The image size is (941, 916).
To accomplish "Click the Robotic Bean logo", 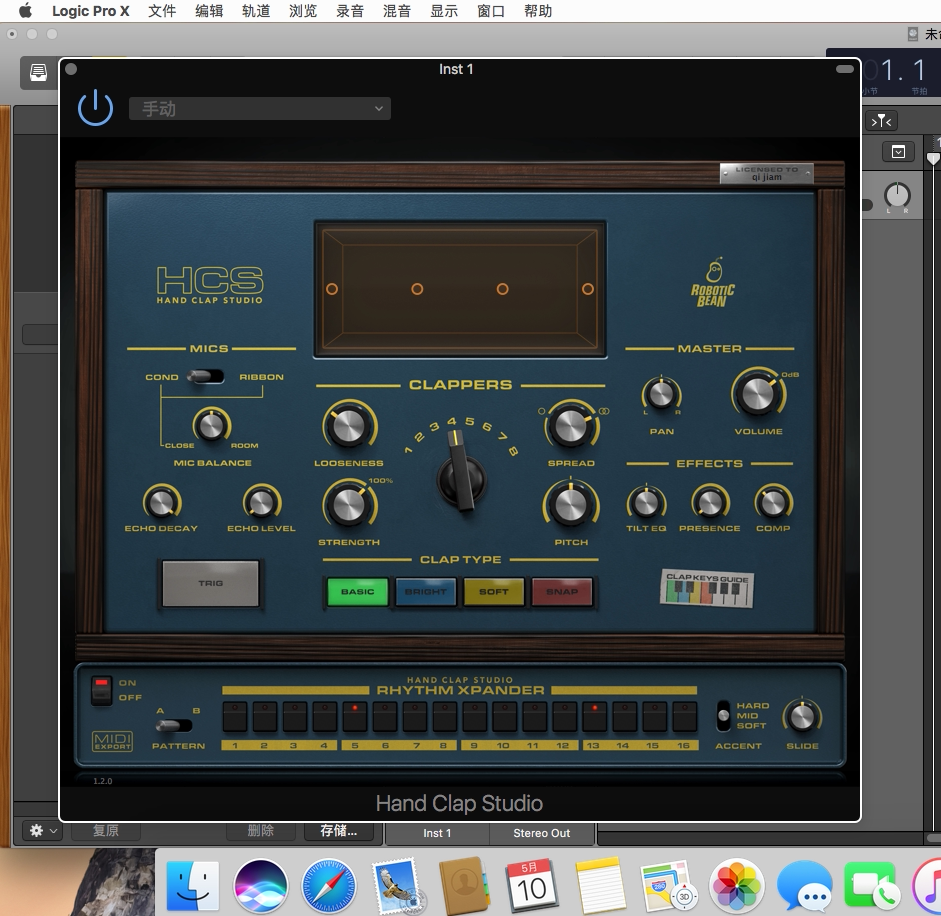I will [712, 283].
